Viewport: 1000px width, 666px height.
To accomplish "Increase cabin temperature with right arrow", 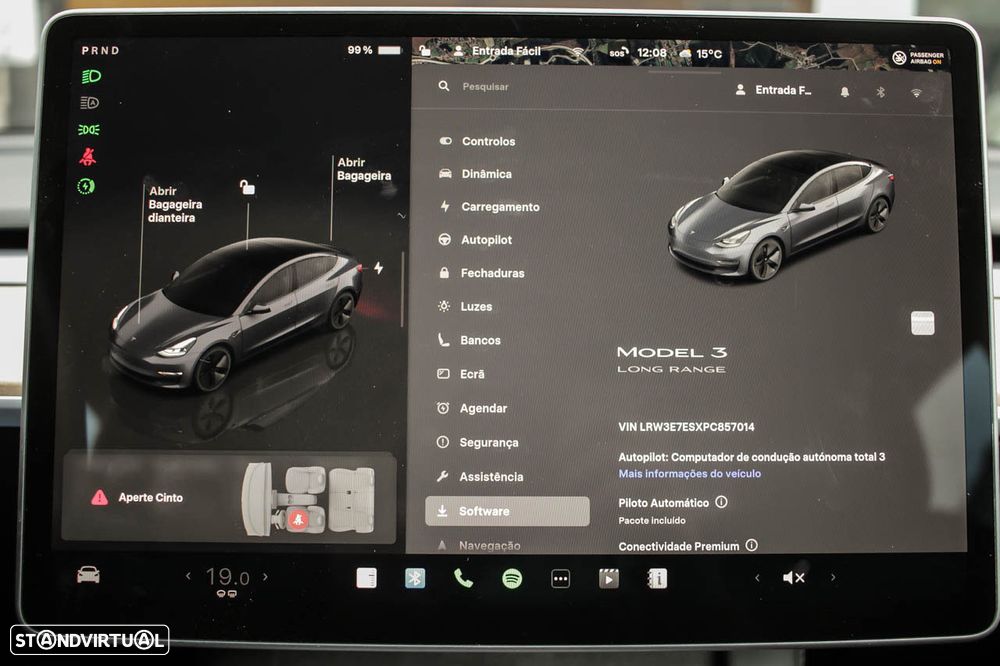I will (x=265, y=577).
